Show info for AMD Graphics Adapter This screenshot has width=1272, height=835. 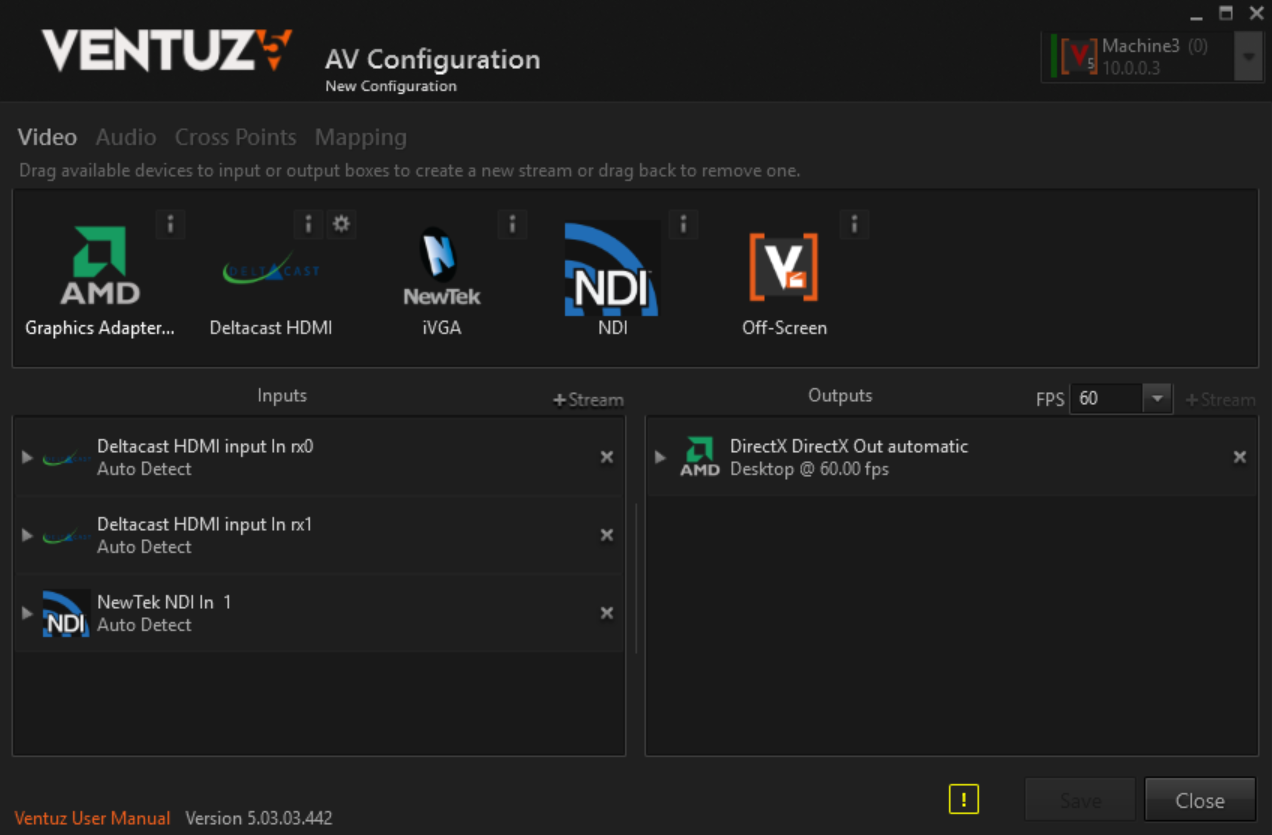click(170, 224)
